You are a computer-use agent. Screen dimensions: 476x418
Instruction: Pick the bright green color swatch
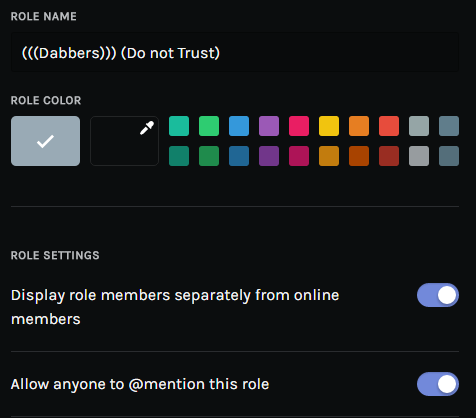(209, 126)
